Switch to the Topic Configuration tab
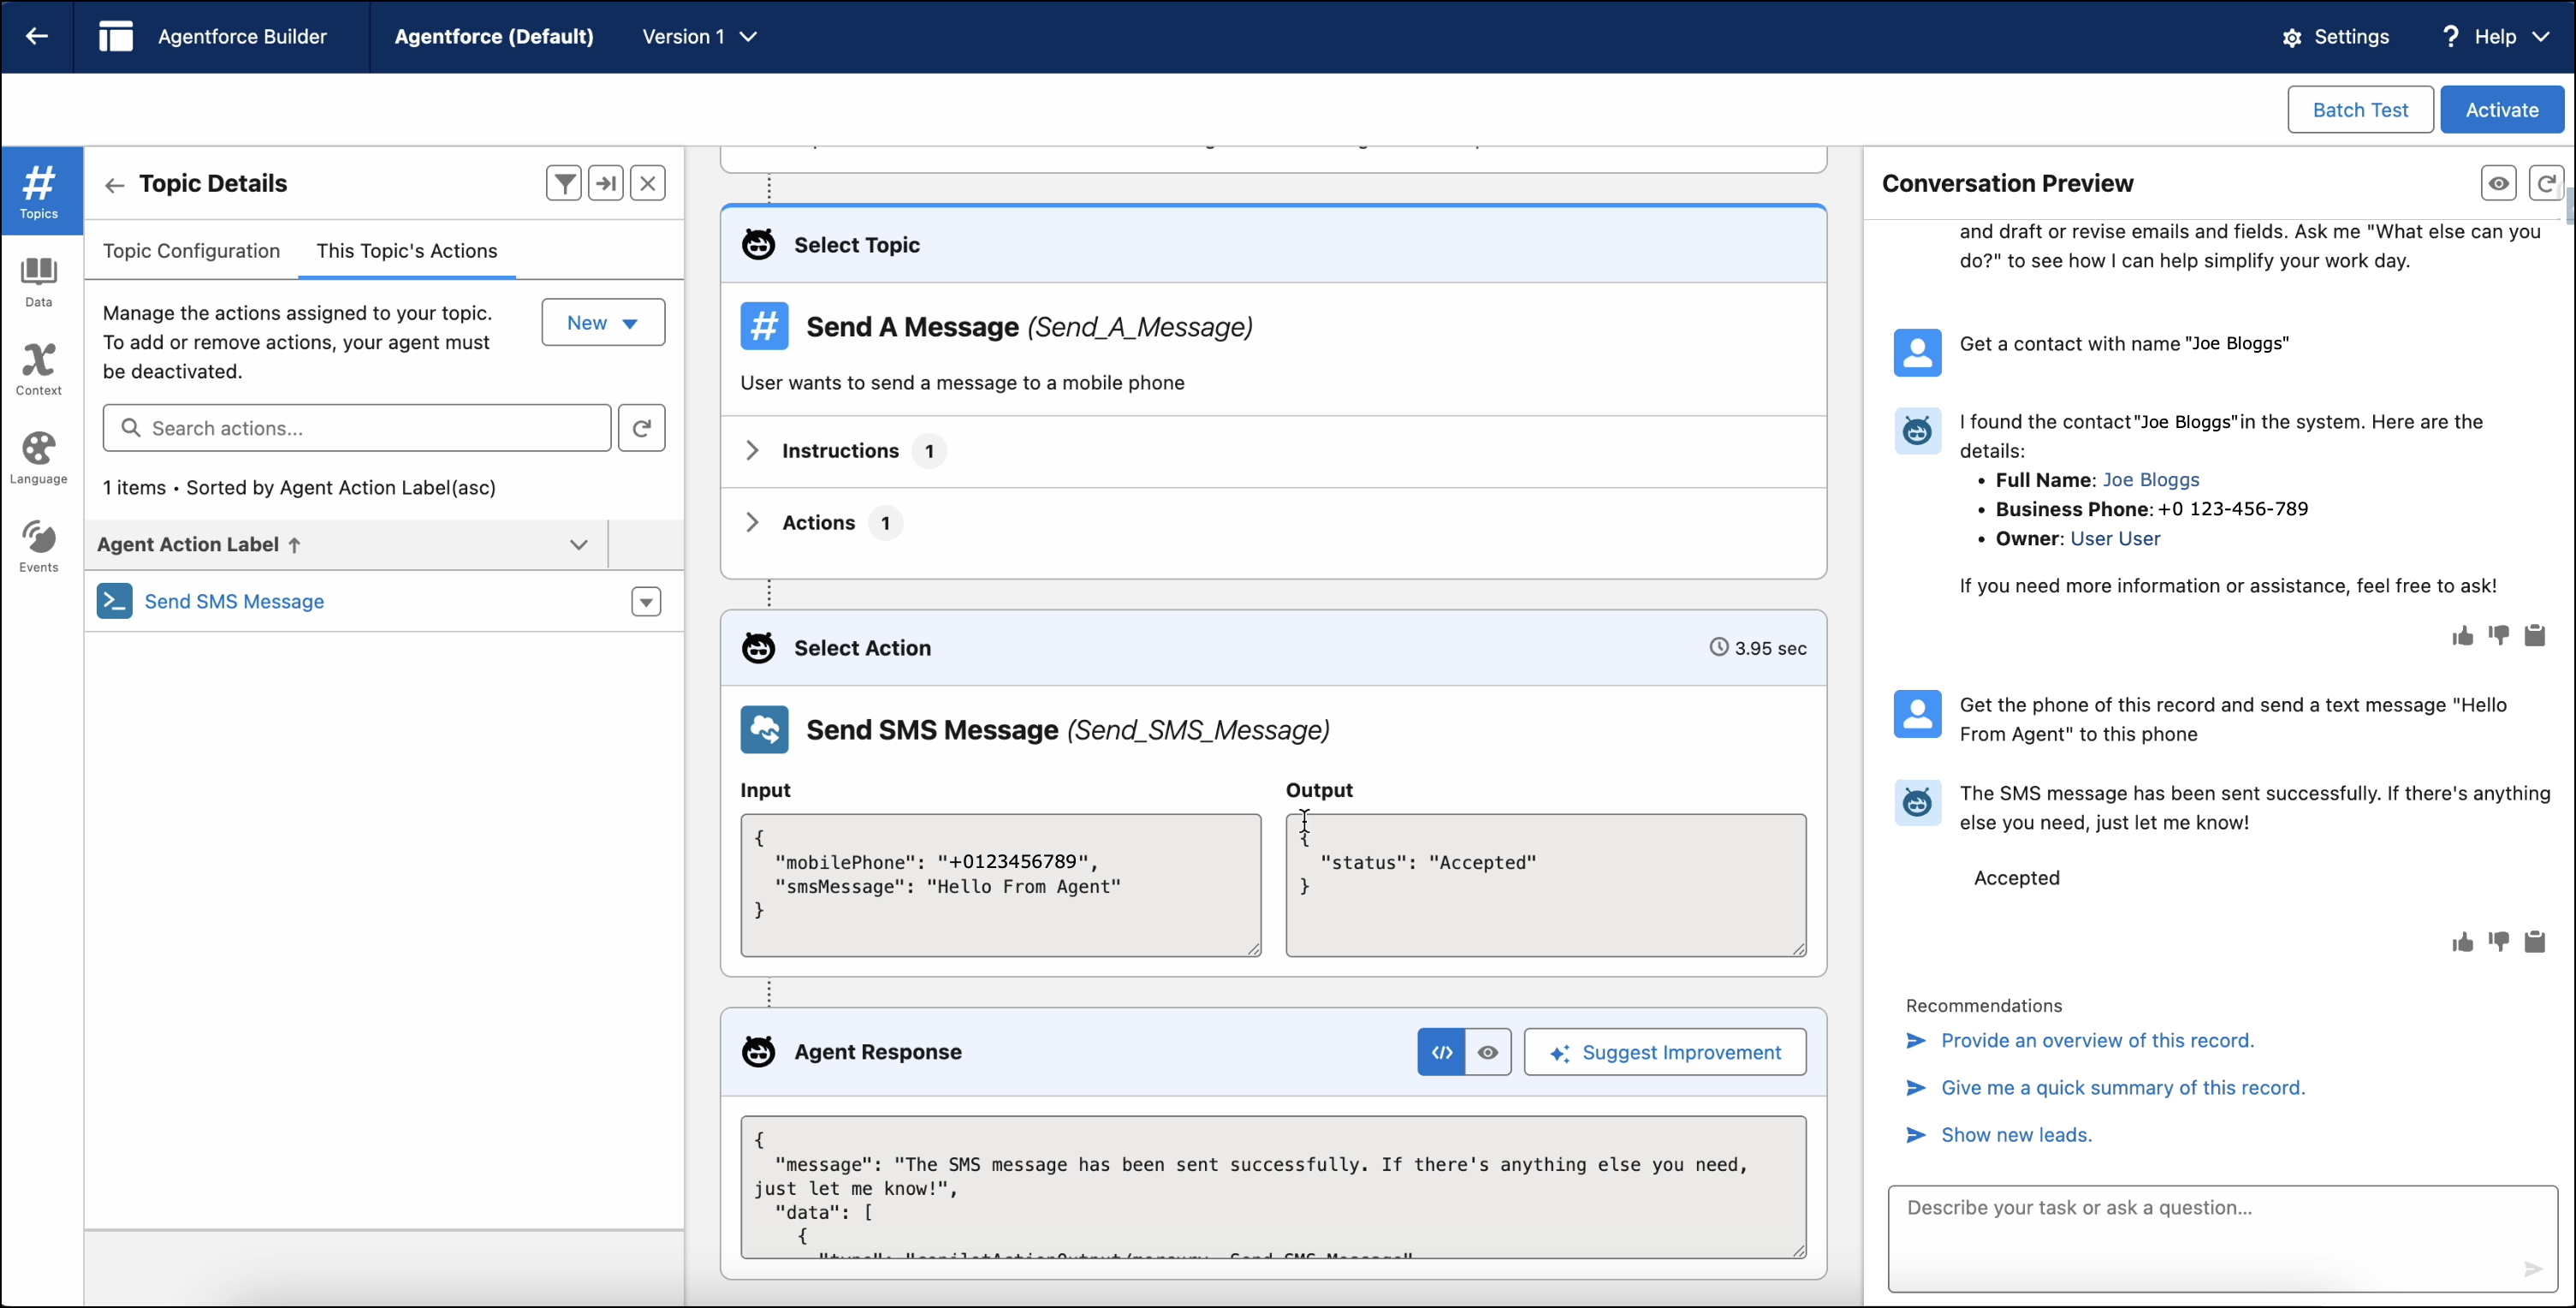Image resolution: width=2576 pixels, height=1308 pixels. (x=192, y=251)
